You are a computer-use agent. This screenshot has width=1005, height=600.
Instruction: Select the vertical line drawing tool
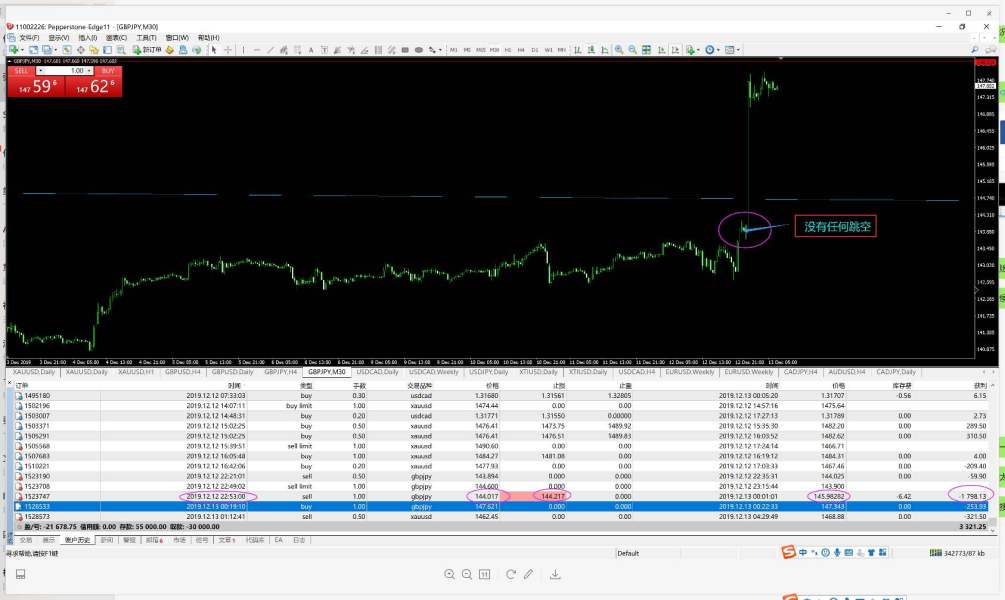(244, 49)
